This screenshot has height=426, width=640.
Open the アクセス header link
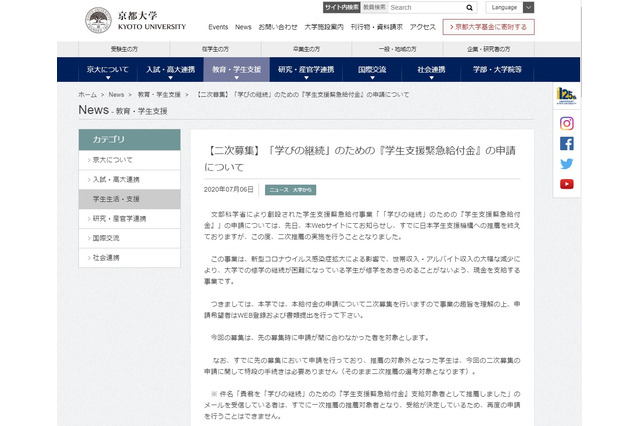pos(423,27)
